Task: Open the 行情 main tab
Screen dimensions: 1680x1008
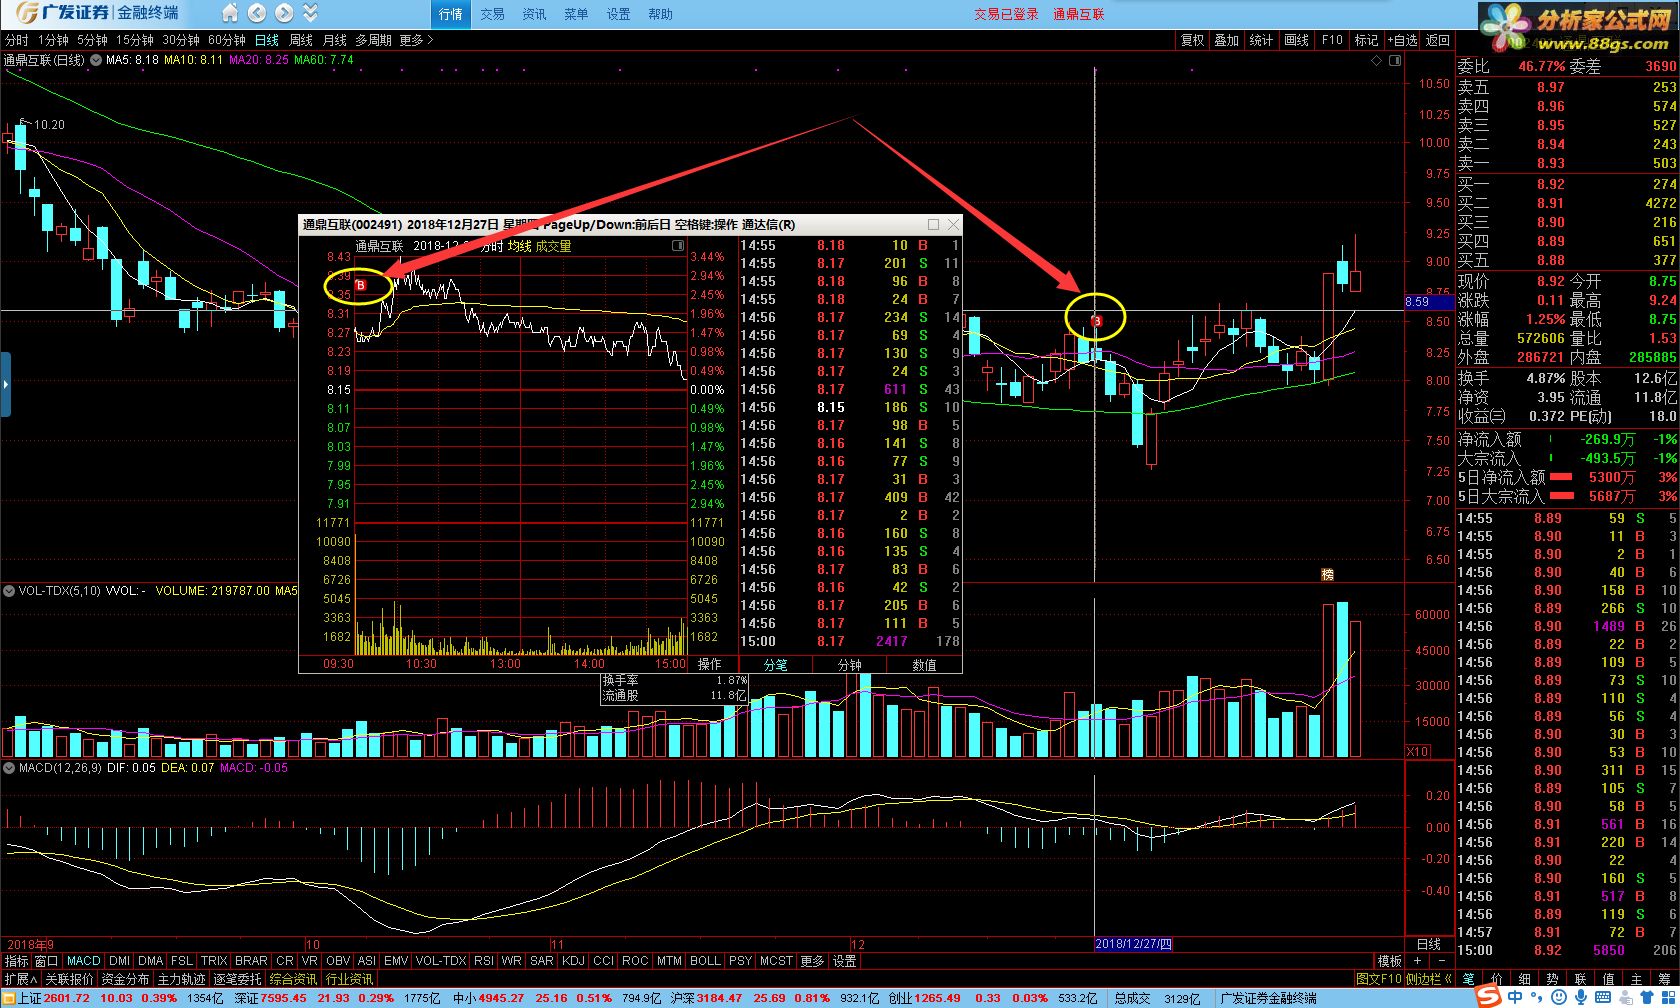Action: [x=451, y=14]
